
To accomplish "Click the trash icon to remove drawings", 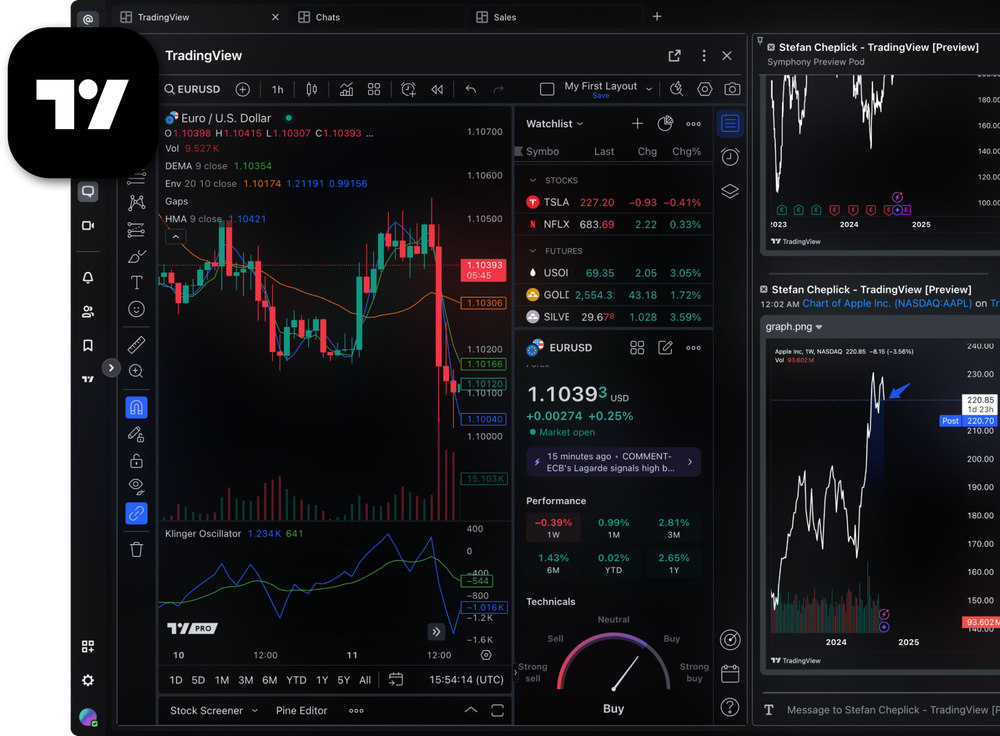I will [x=136, y=549].
